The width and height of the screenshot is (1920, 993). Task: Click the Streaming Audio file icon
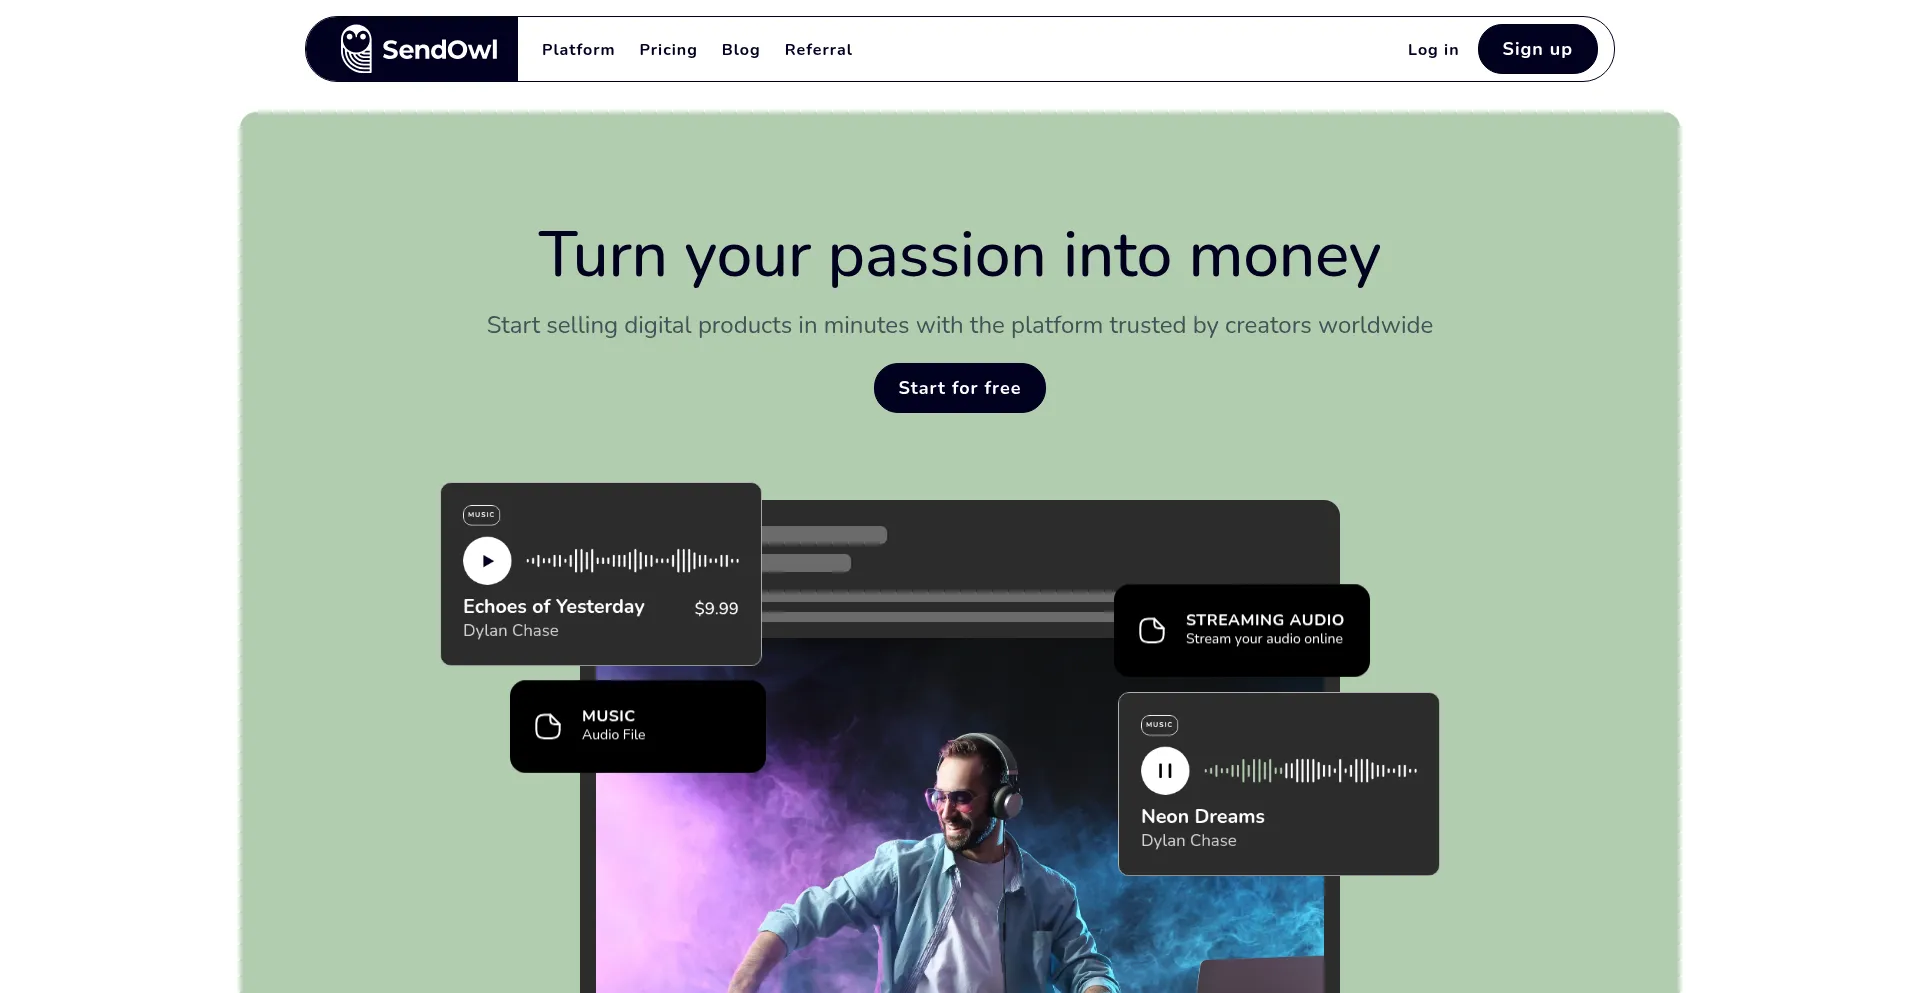click(x=1152, y=630)
